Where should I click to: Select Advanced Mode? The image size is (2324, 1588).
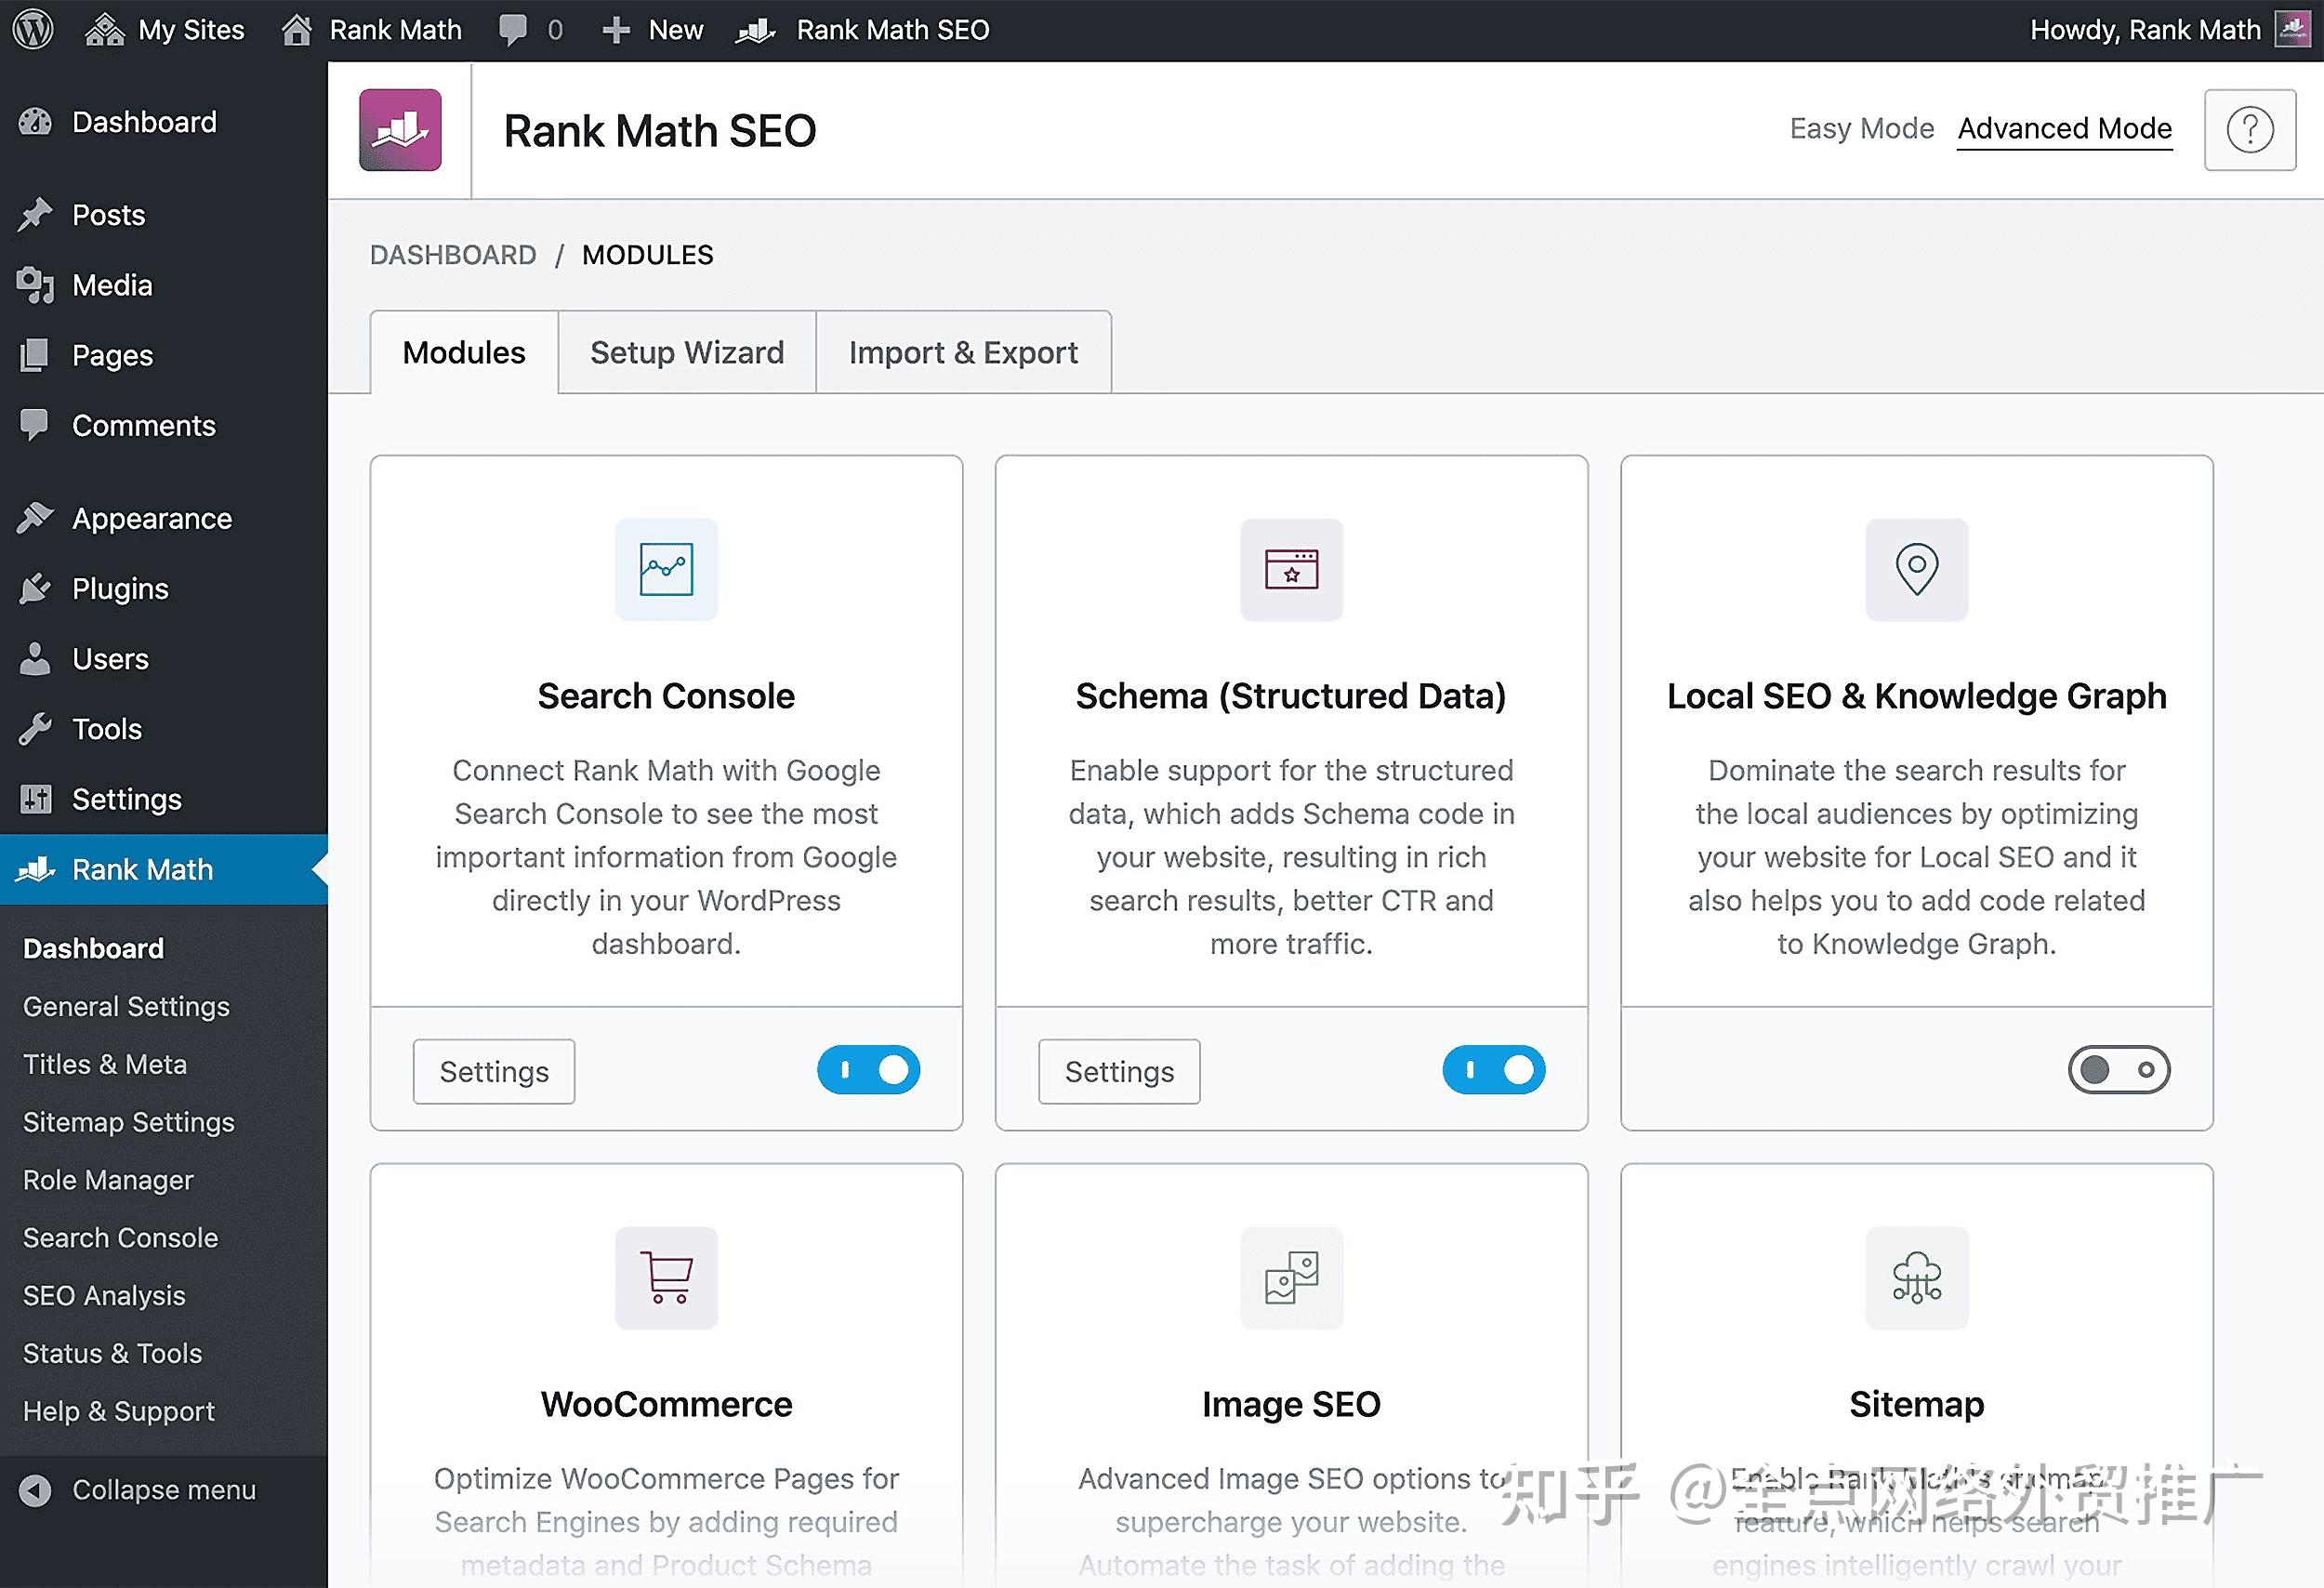(x=2065, y=129)
